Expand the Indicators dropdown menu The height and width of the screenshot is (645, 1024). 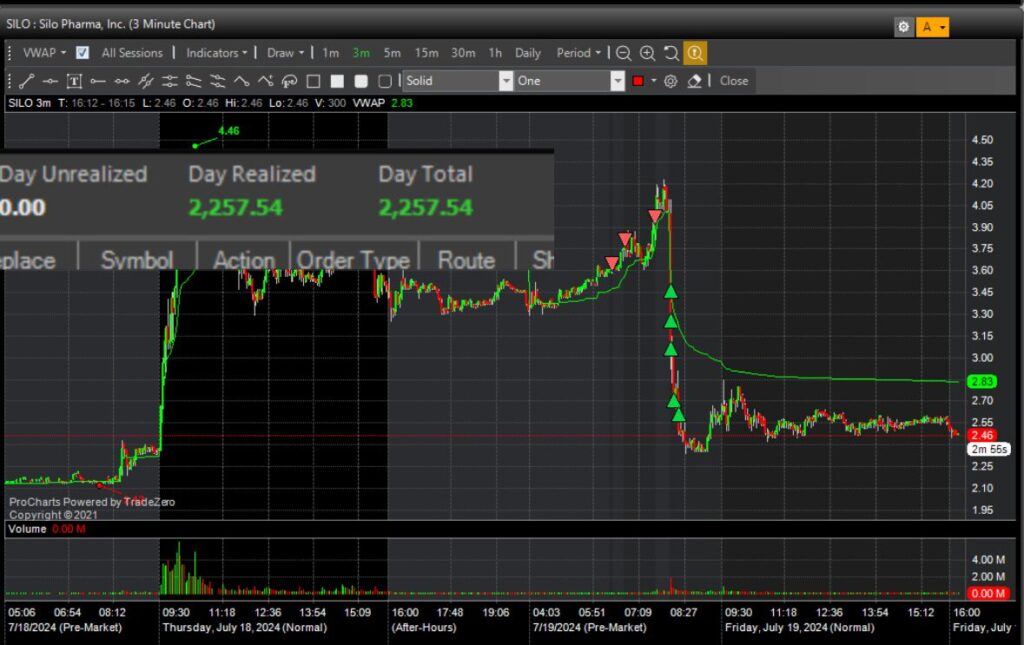pos(217,53)
